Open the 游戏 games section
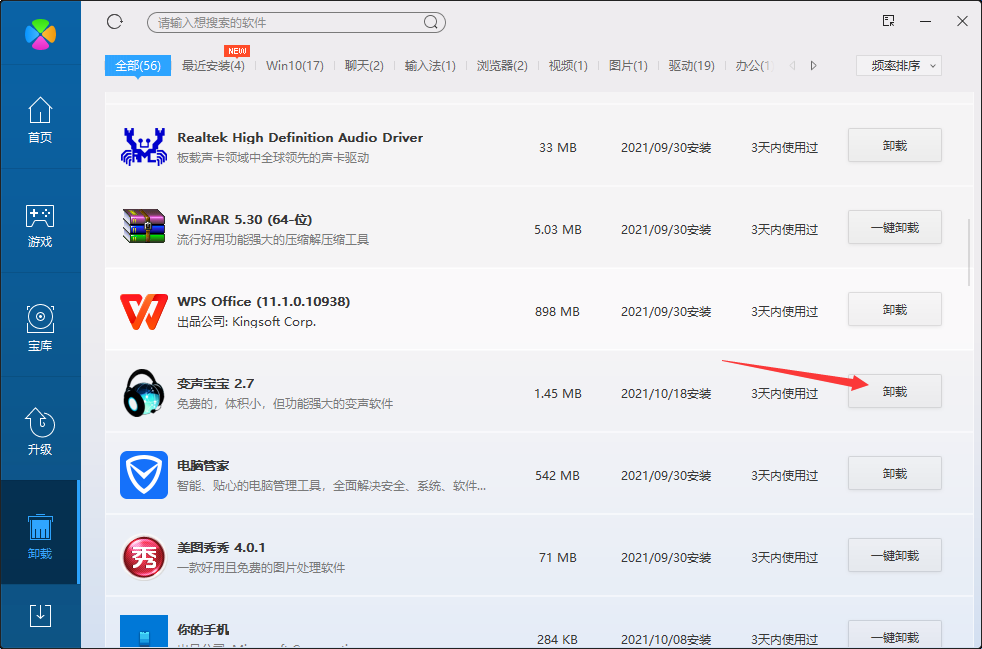Screen dimensions: 982x649 pos(40,225)
